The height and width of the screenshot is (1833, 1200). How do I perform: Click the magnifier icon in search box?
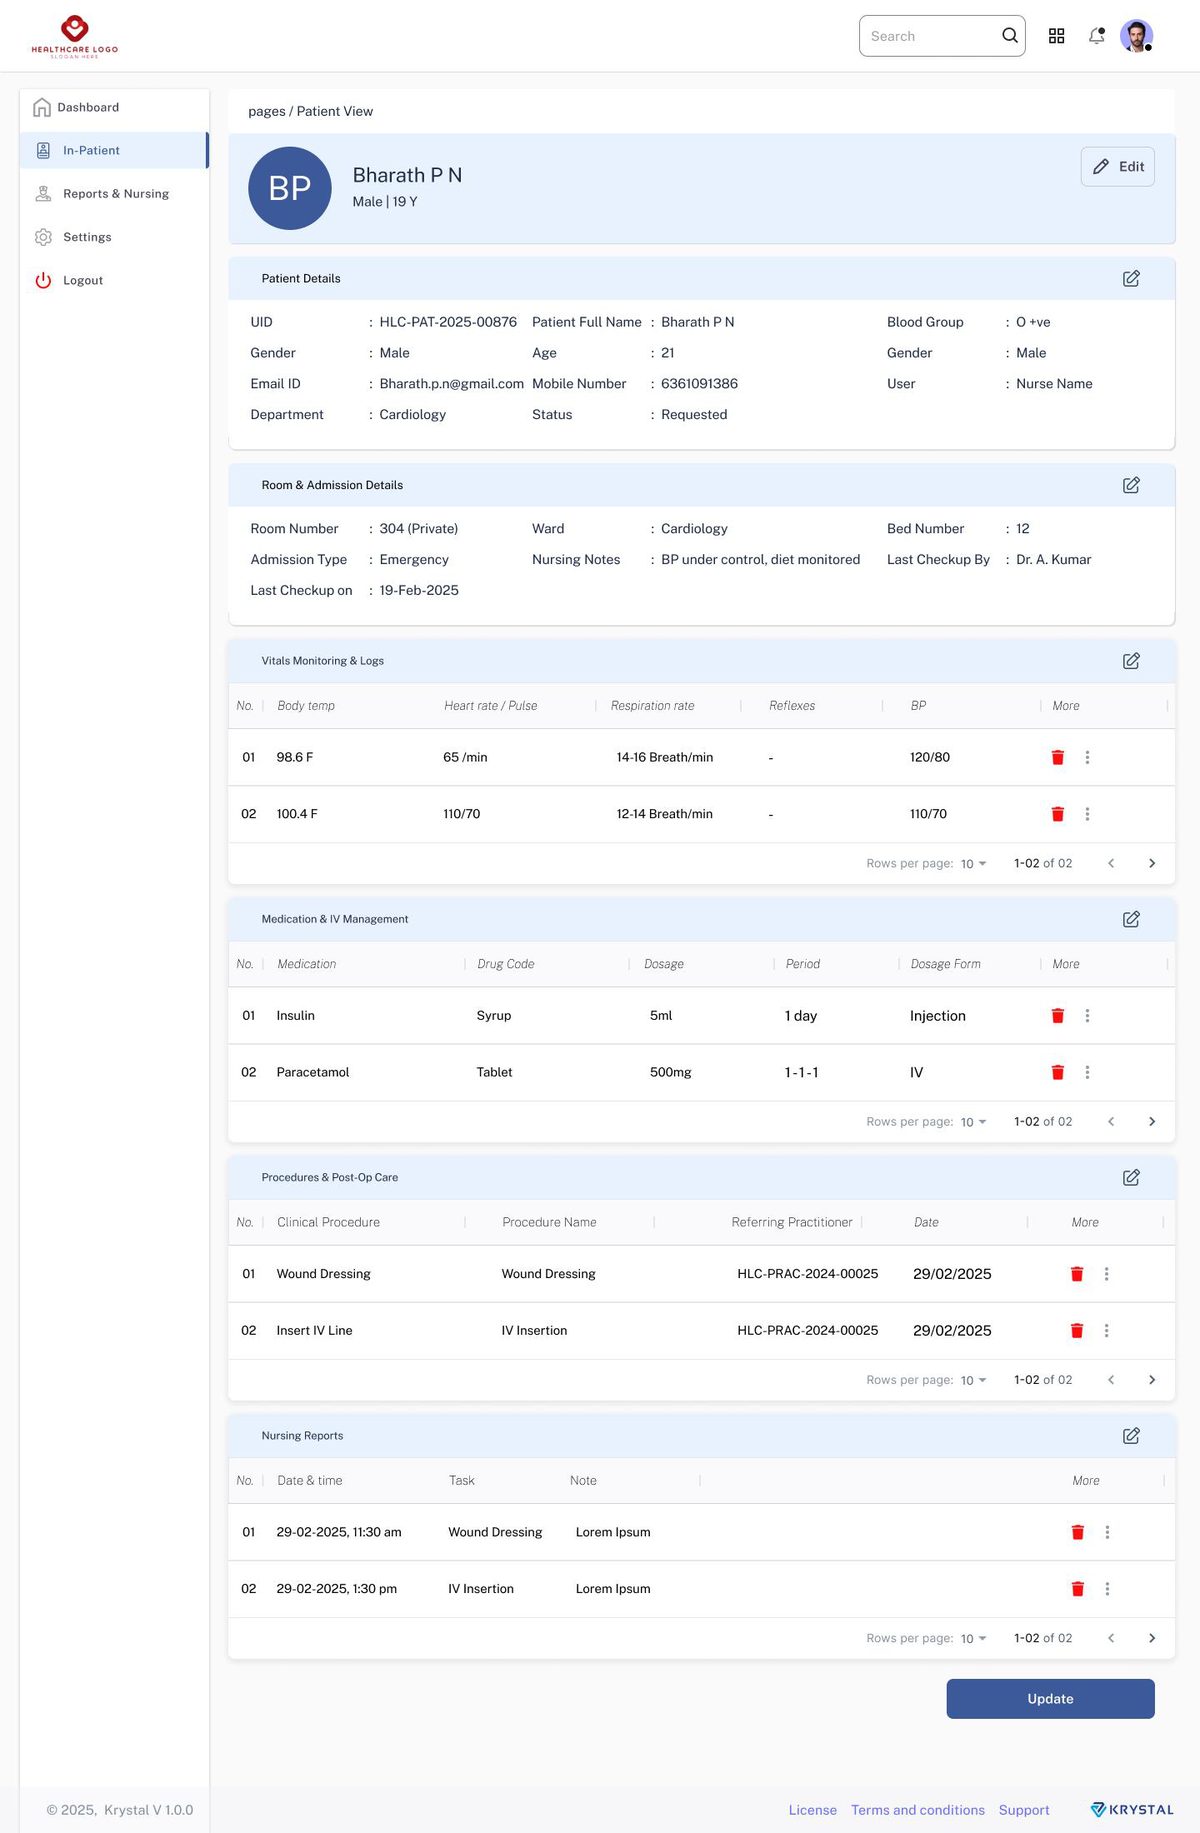pyautogui.click(x=1010, y=36)
